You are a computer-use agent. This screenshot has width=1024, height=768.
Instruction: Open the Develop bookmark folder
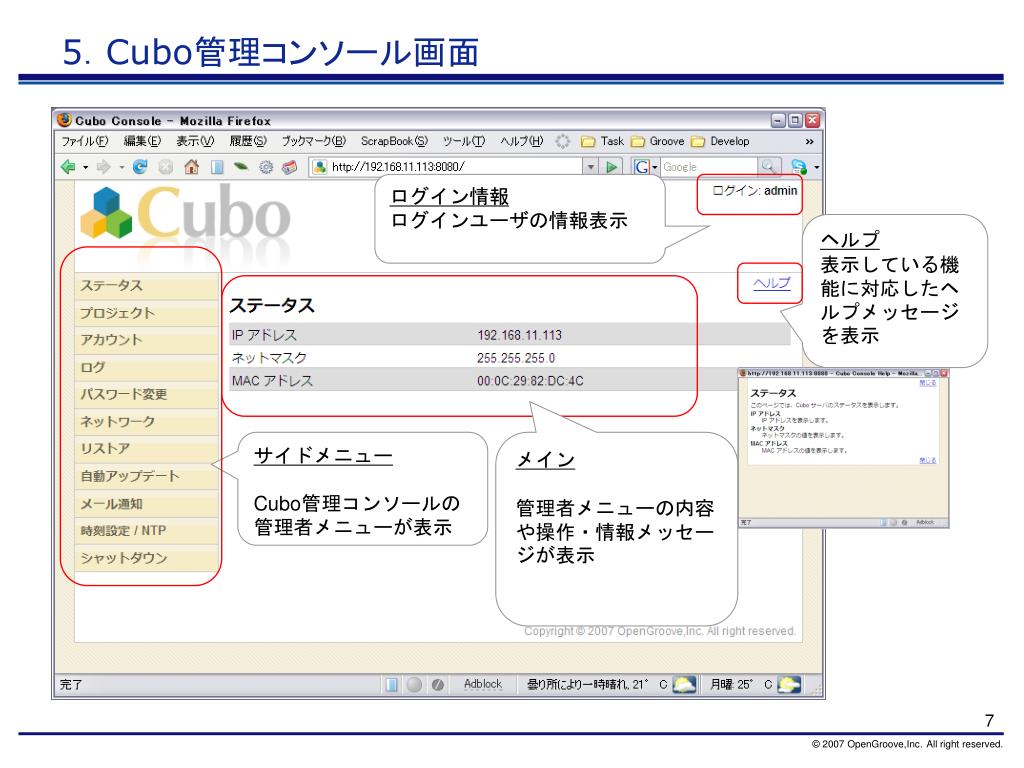coord(720,141)
